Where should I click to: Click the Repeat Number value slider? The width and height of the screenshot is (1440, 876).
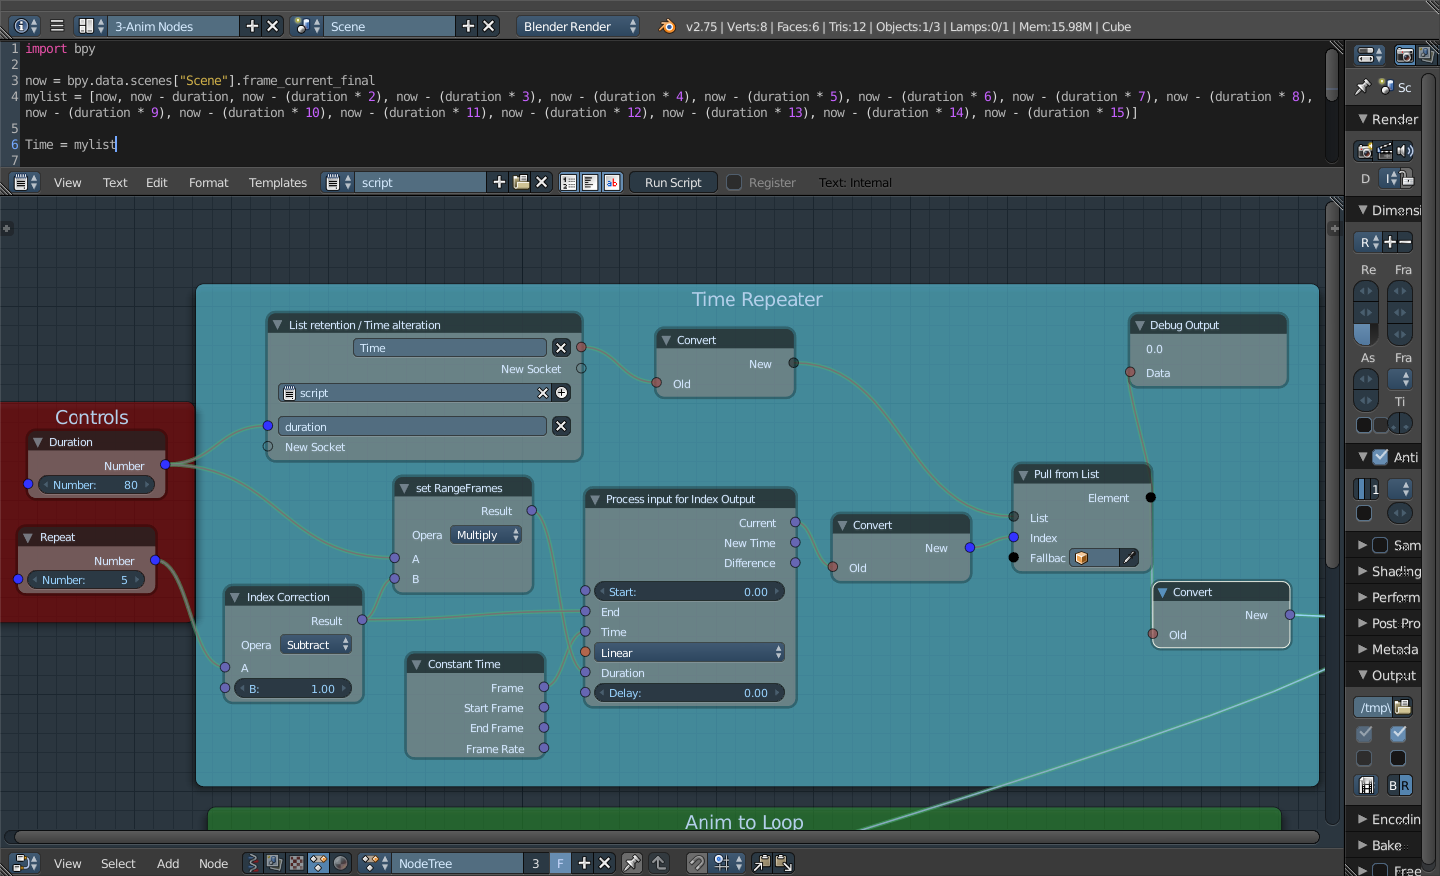85,580
